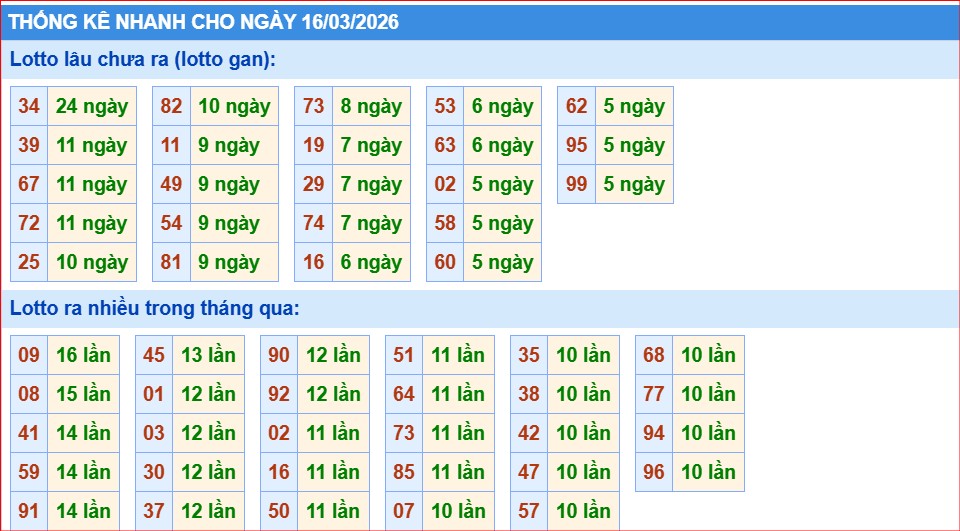The height and width of the screenshot is (531, 960).
Task: Select lotto number 45
Action: 154,355
